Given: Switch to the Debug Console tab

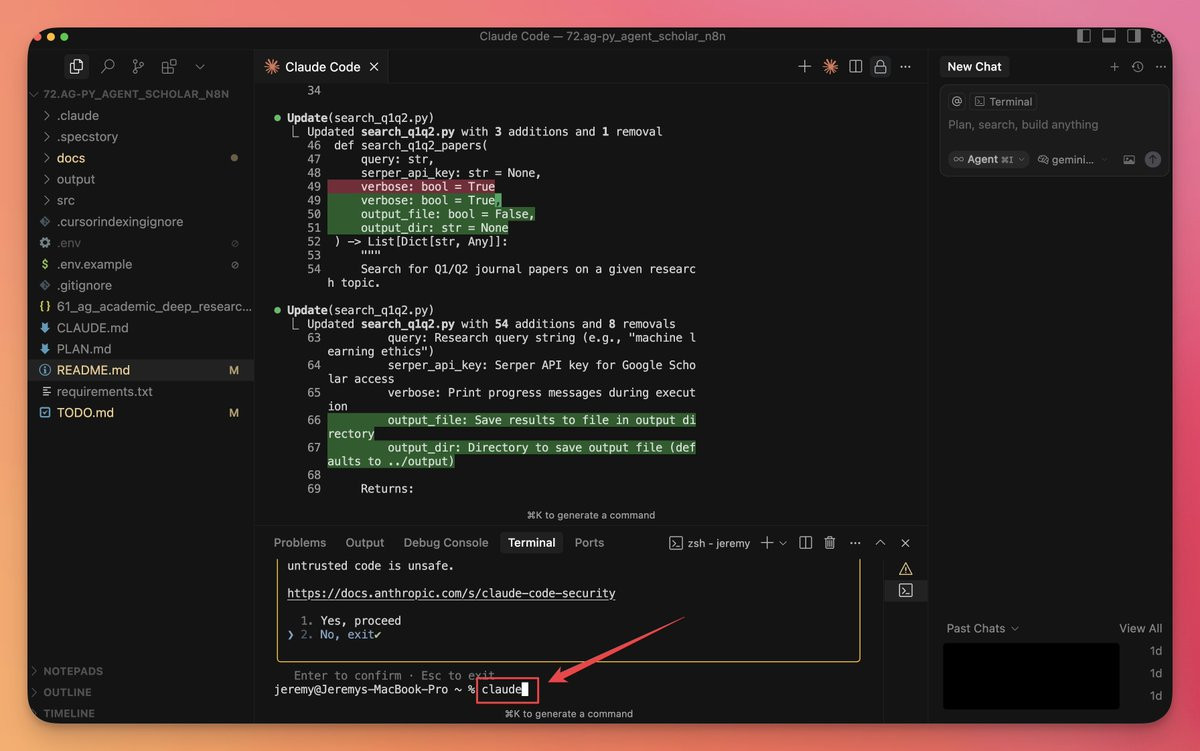Looking at the screenshot, I should (x=446, y=543).
